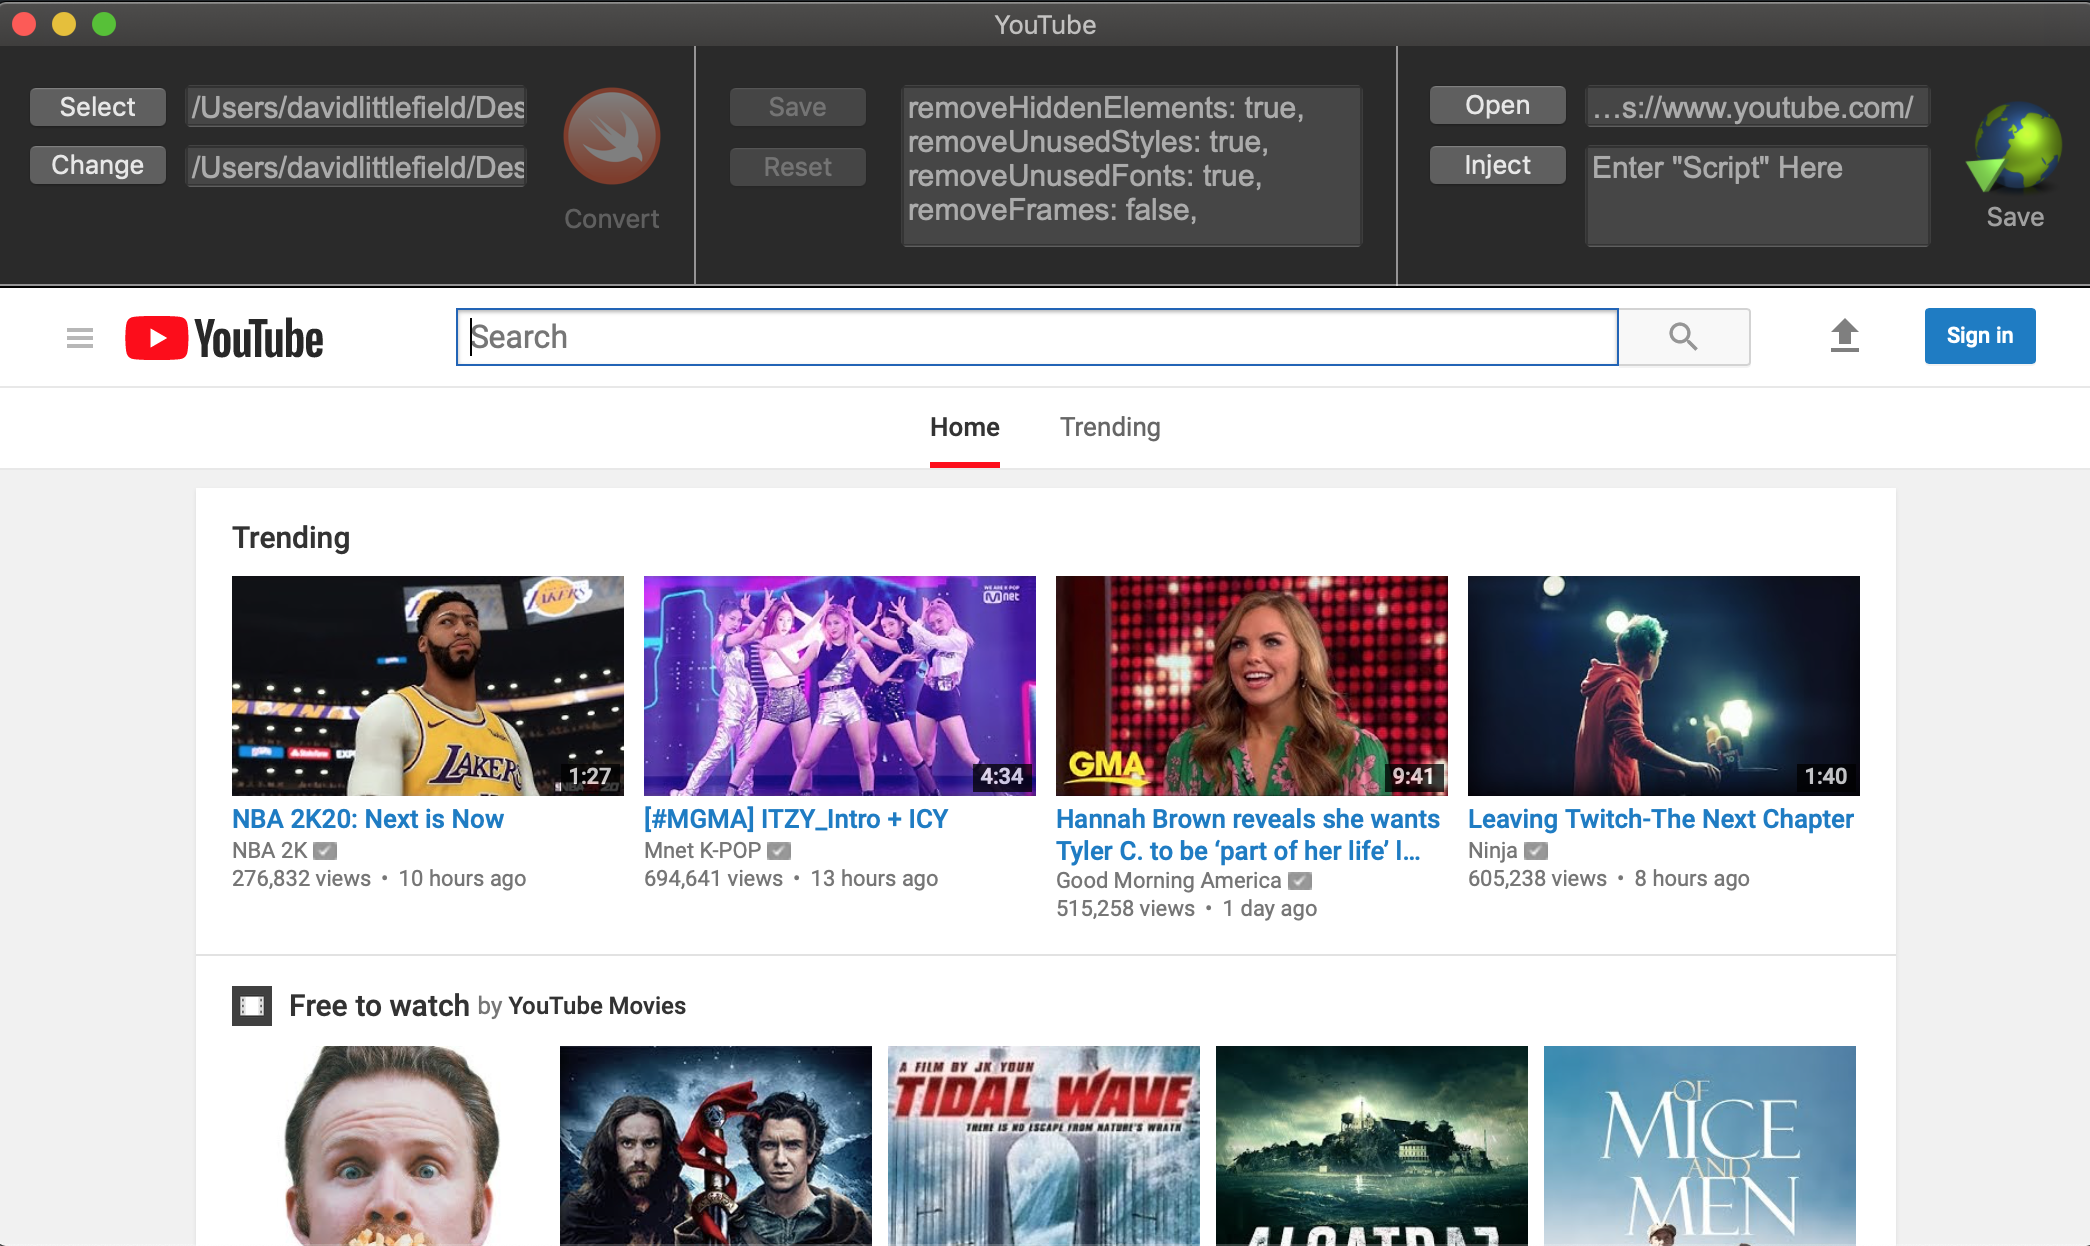Click Ninja verified badge
The height and width of the screenshot is (1246, 2090).
tap(1536, 851)
